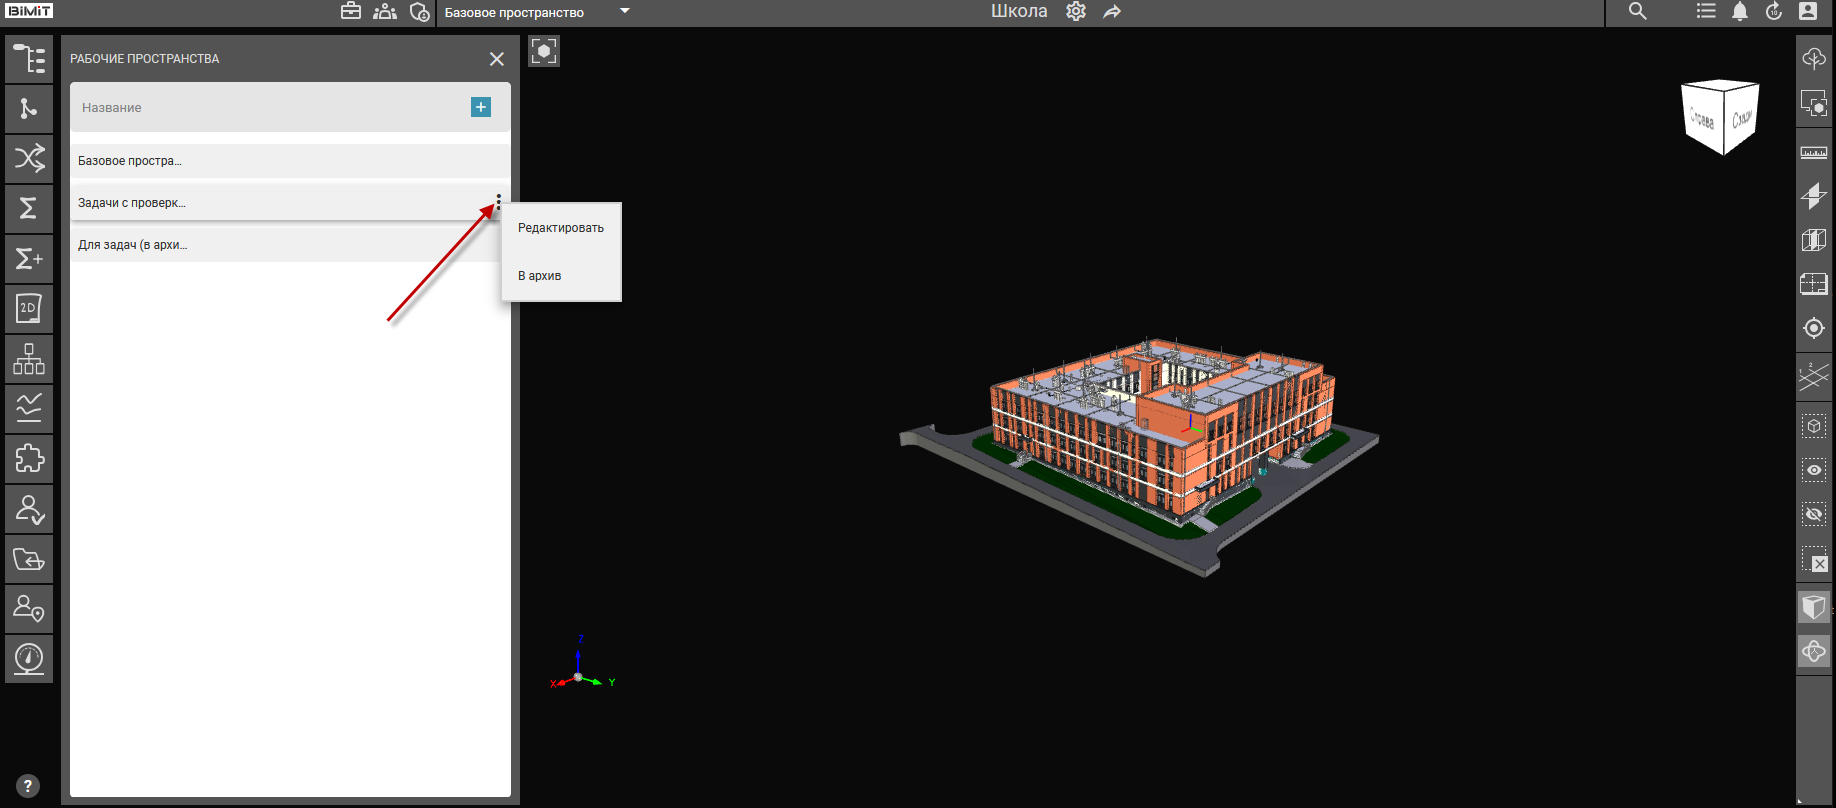1836x808 pixels.
Task: Open the ruler measurement tool
Action: coord(1813,153)
